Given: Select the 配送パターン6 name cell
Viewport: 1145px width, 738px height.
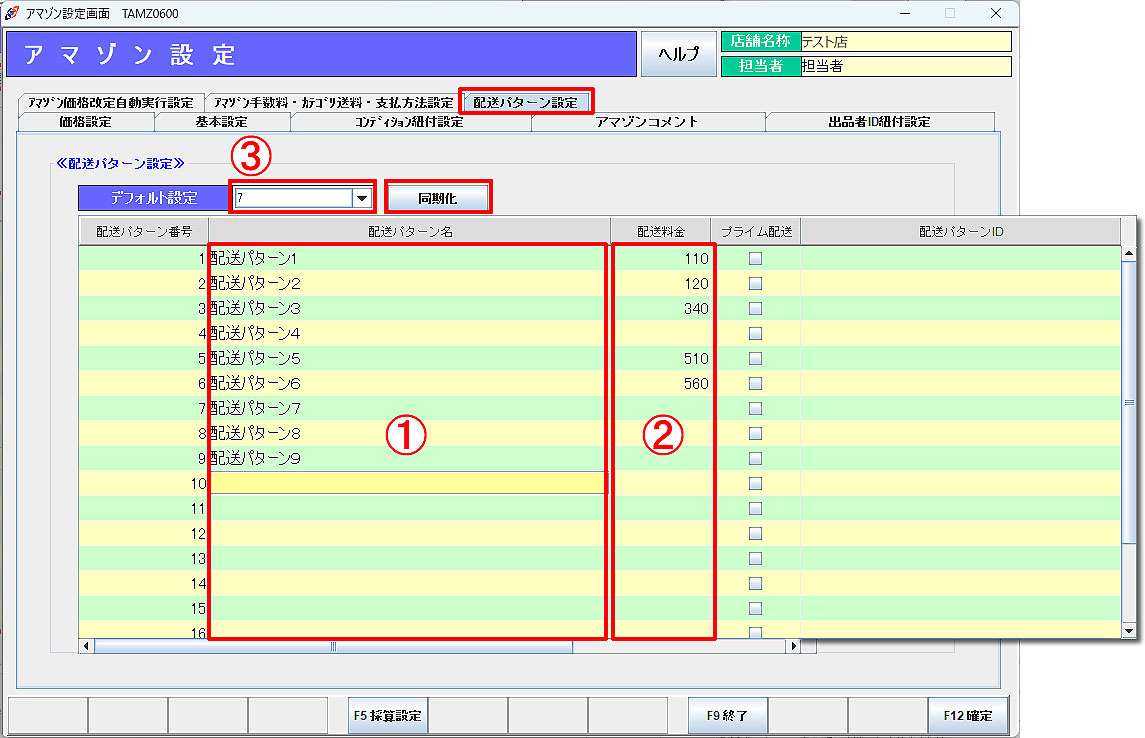Looking at the screenshot, I should (409, 383).
